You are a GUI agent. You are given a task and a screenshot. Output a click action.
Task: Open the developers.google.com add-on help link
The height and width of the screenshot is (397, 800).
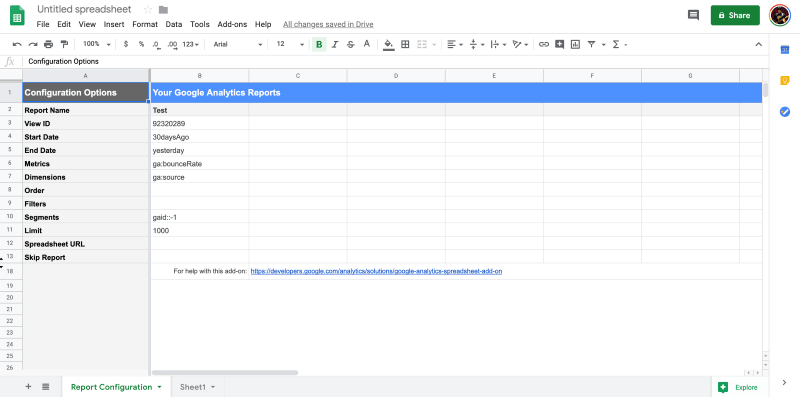coord(376,271)
